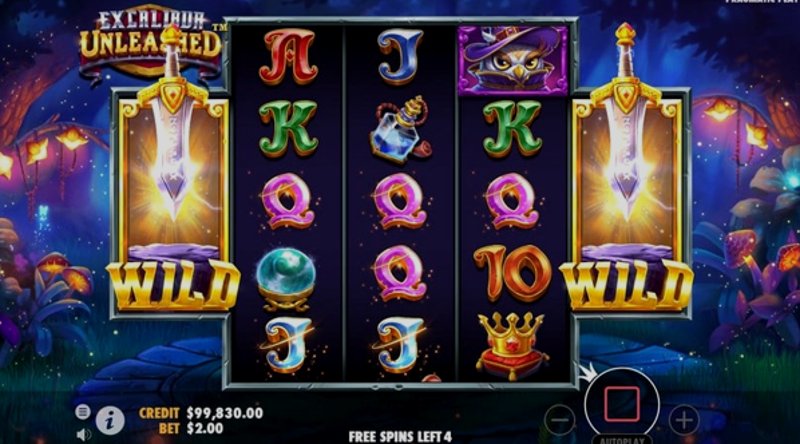
Task: Select the golden crown symbol
Action: coord(512,347)
